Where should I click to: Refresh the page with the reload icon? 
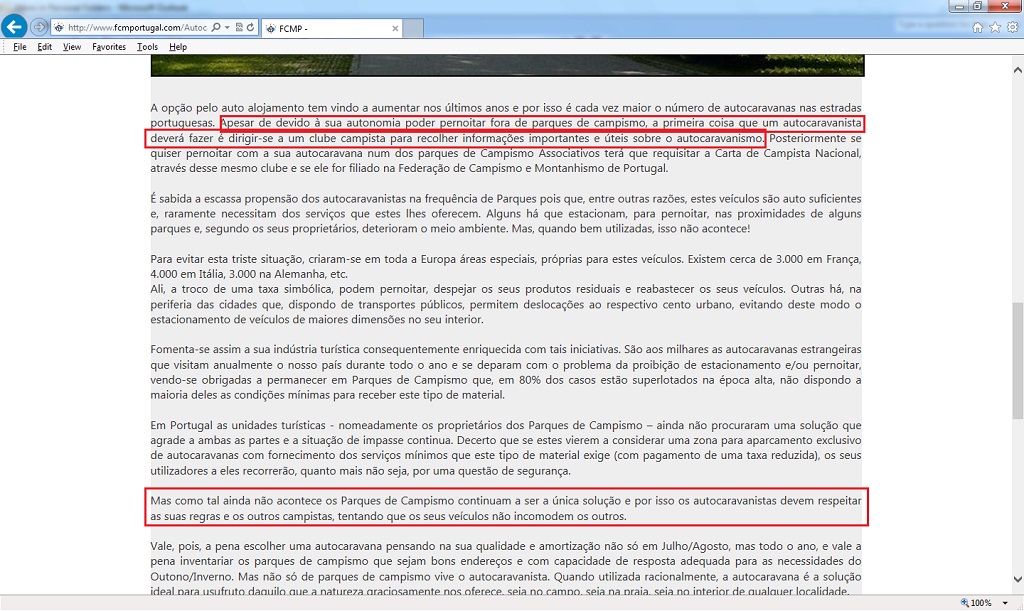[250, 27]
